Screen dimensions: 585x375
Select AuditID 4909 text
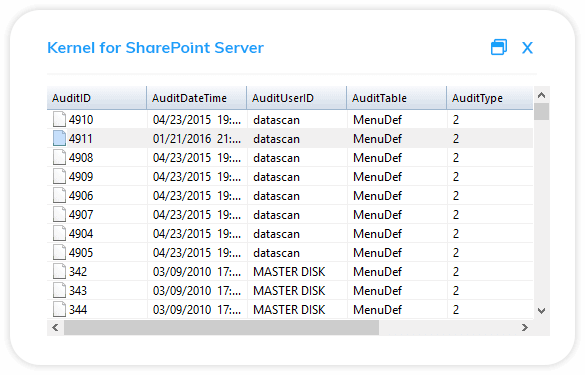pos(81,177)
